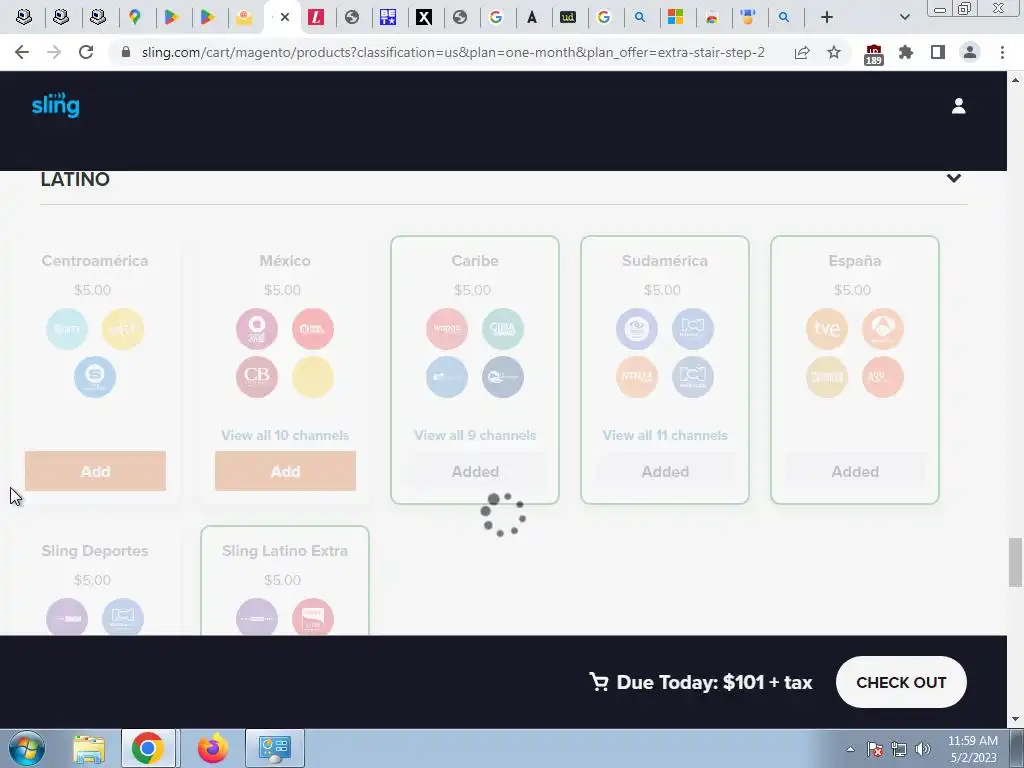1024x768 pixels.
Task: Click the Sling Deportes card title
Action: [95, 551]
